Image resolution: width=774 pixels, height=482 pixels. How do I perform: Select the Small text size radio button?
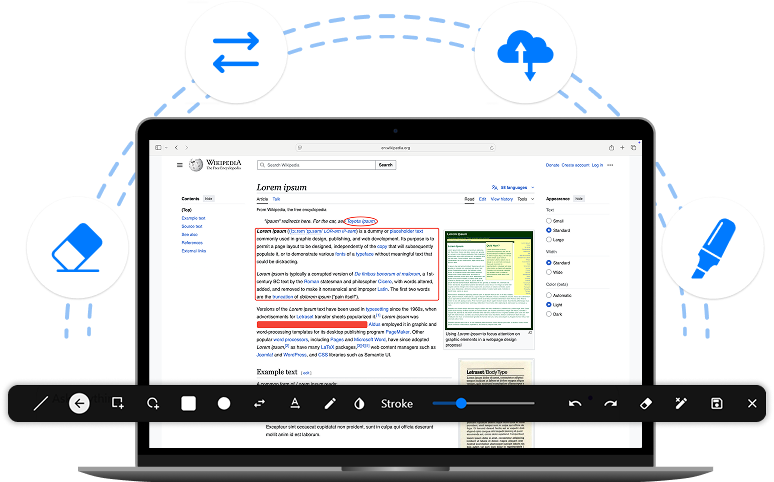point(549,221)
